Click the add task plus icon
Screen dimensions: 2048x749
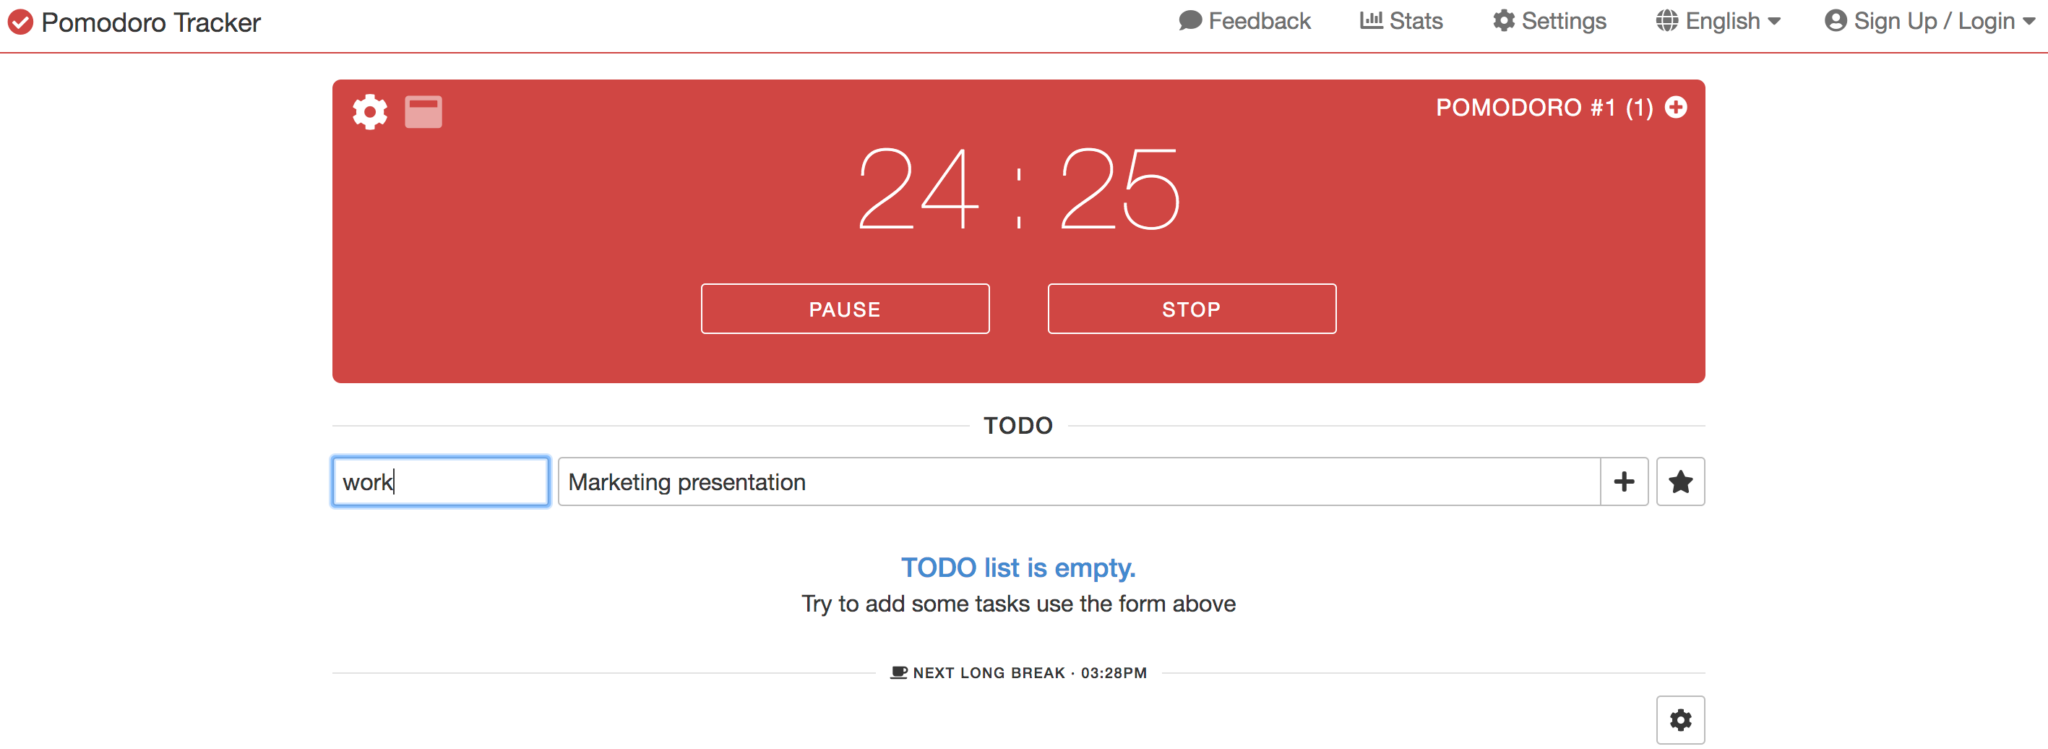pyautogui.click(x=1624, y=481)
